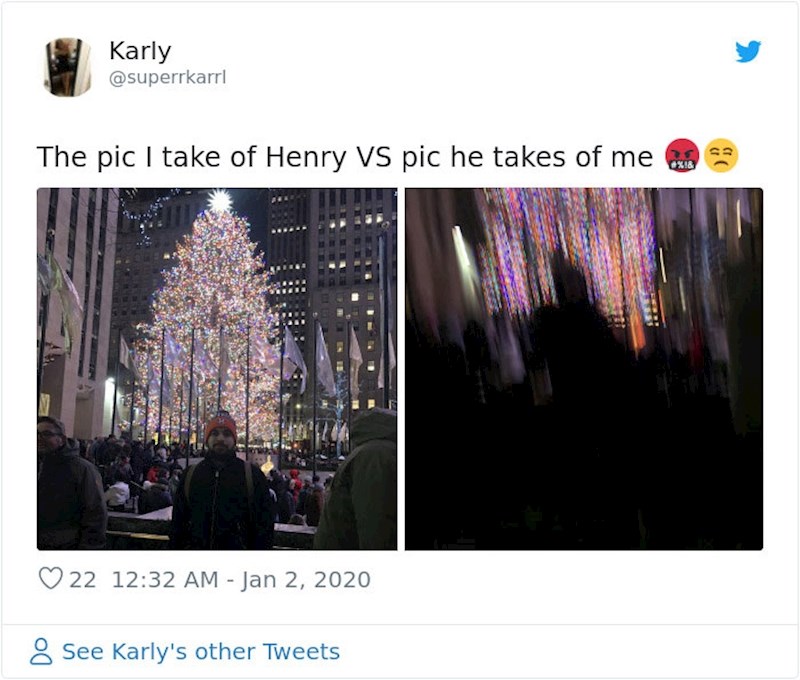800x680 pixels.
Task: Visit the @superrkarrl handle
Action: [167, 77]
